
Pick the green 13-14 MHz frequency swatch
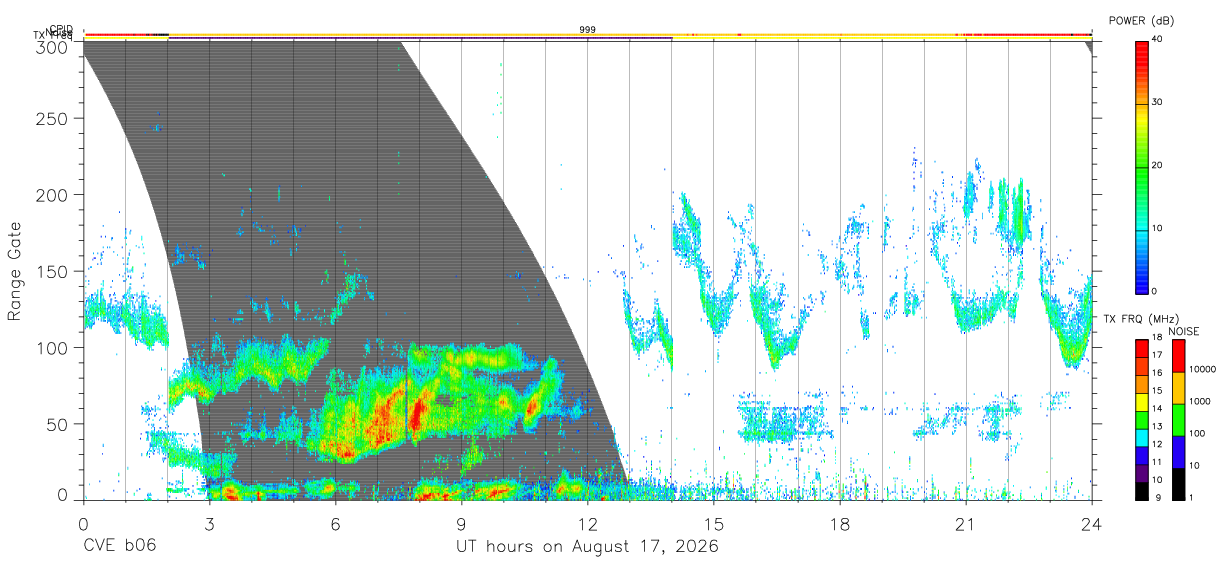click(x=1143, y=419)
